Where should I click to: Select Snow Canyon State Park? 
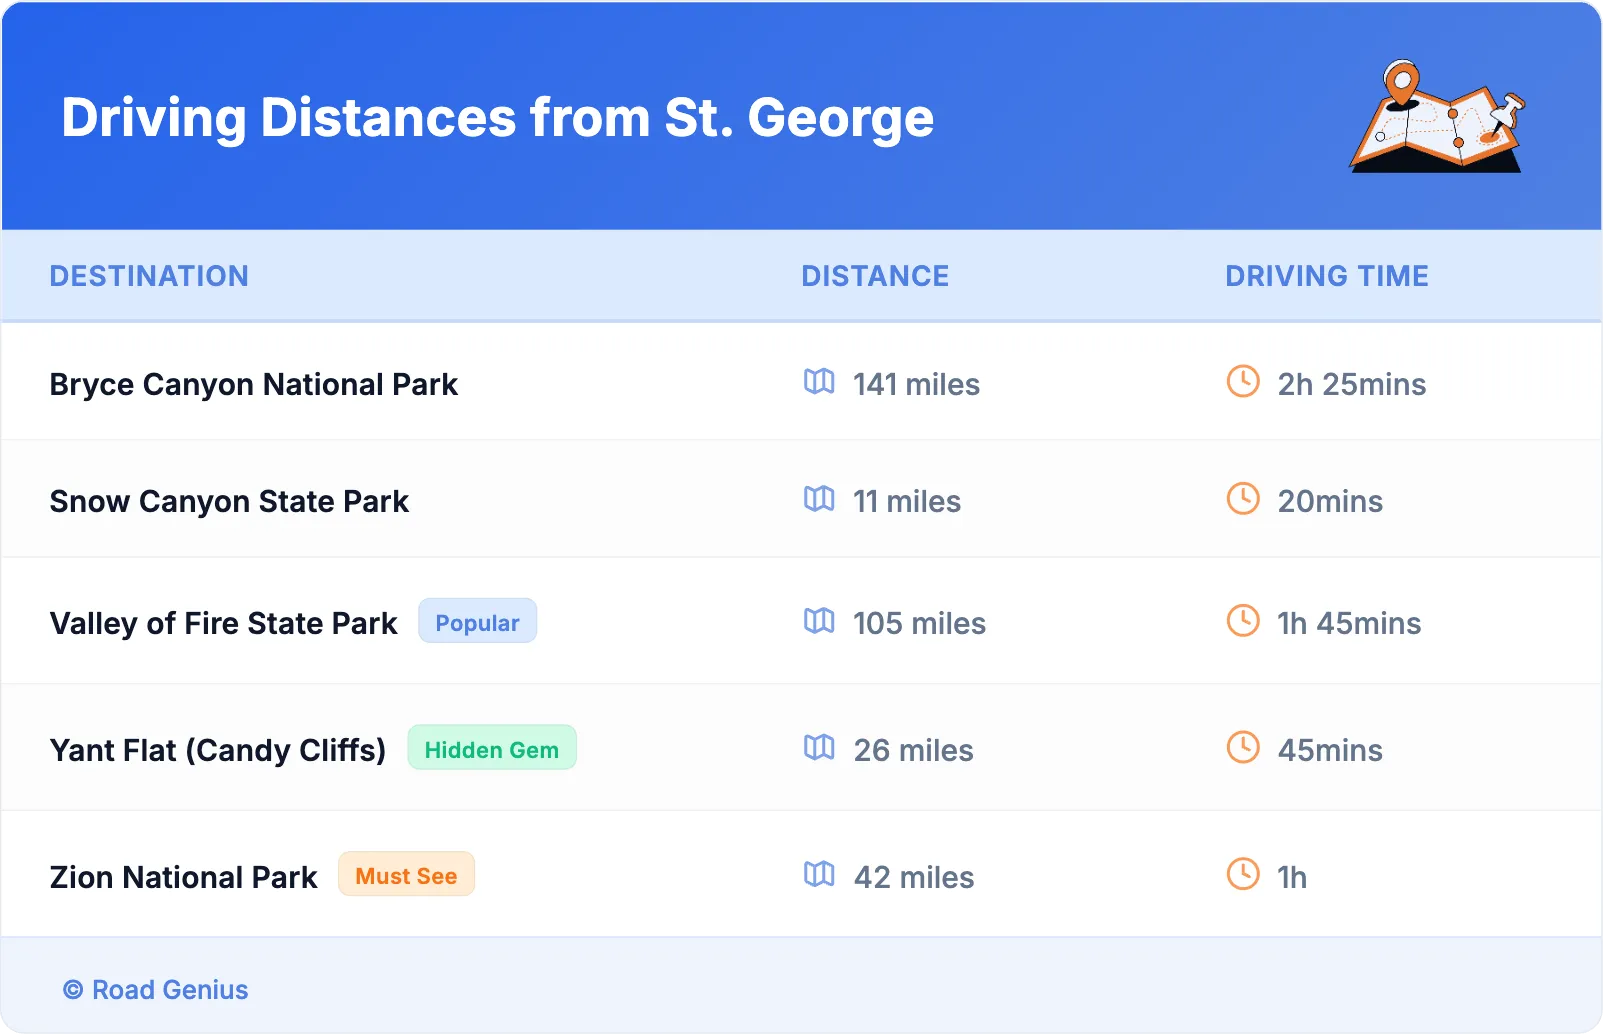[x=229, y=502]
